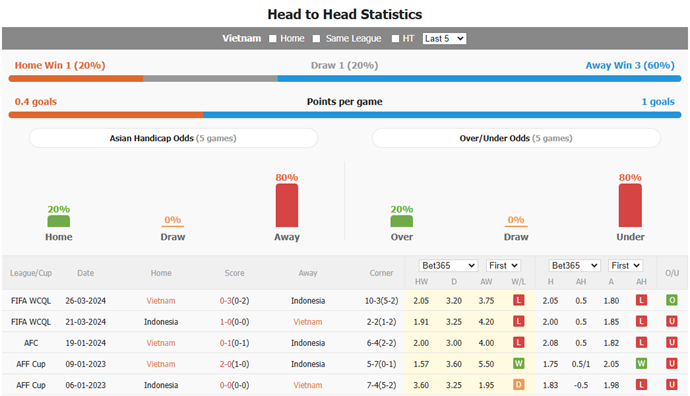Click the Corner column header
This screenshot has width=690, height=396.
tap(381, 273)
